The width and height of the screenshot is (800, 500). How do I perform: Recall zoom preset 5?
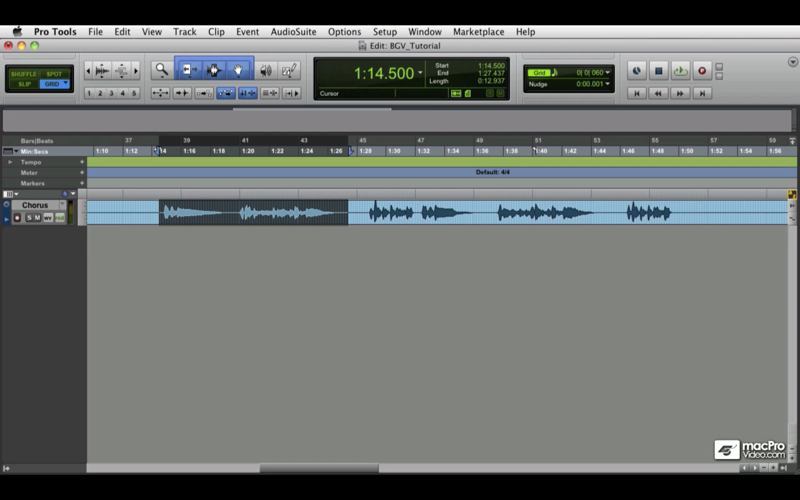click(134, 93)
